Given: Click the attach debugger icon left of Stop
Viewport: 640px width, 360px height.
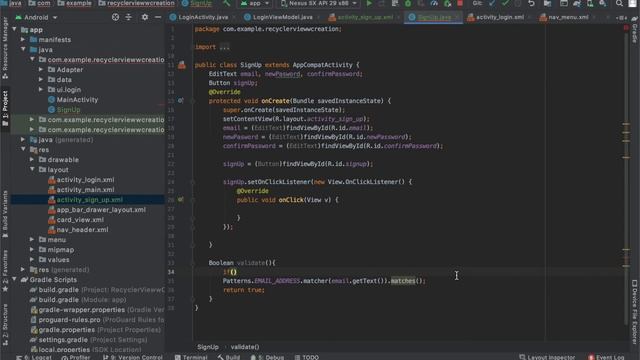Looking at the screenshot, I should click(447, 3).
